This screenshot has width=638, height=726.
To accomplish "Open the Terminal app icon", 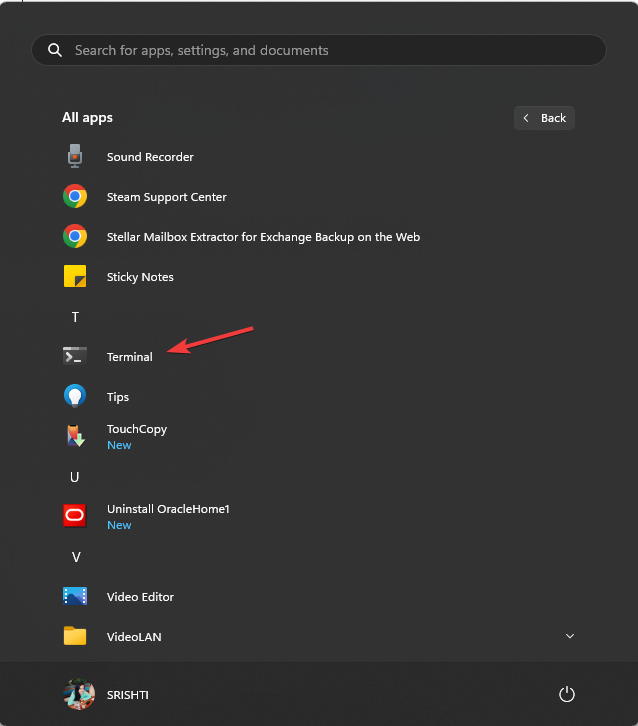I will [x=75, y=356].
